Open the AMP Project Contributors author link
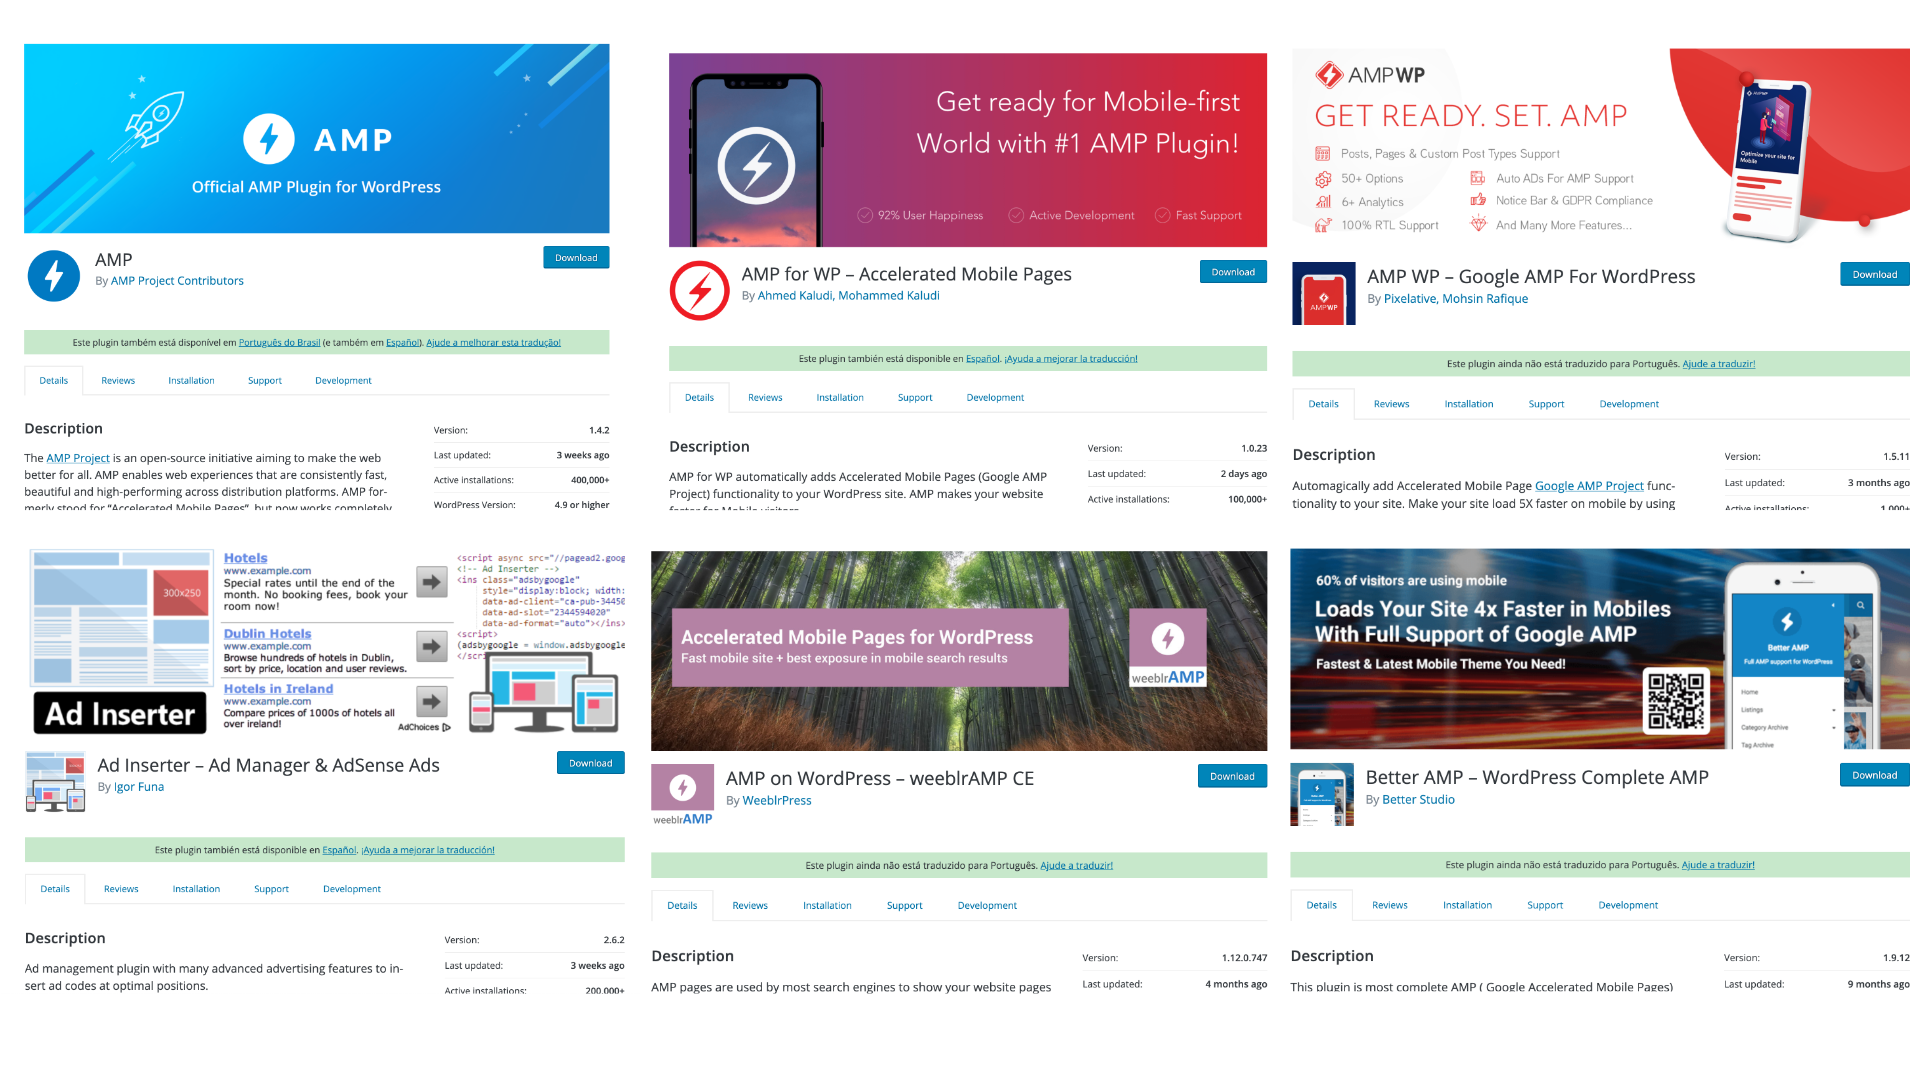The width and height of the screenshot is (1920, 1080). [177, 281]
